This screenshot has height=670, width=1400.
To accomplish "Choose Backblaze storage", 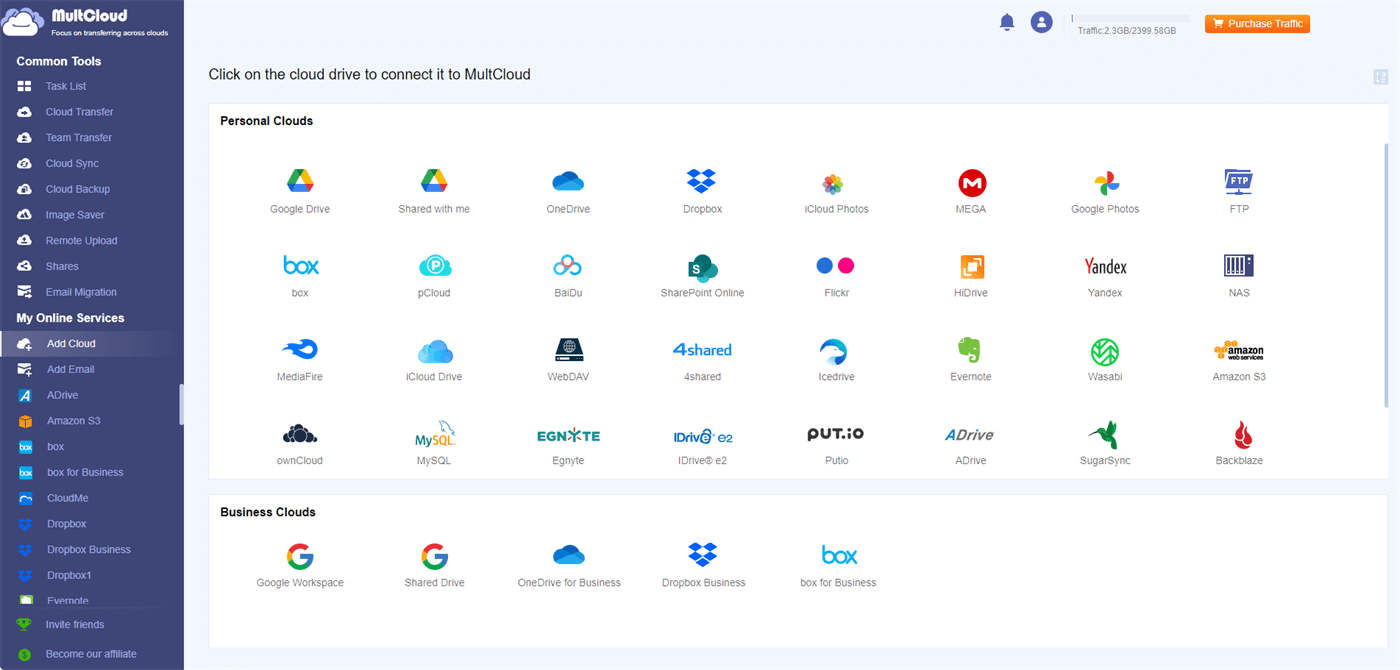I will coord(1239,443).
